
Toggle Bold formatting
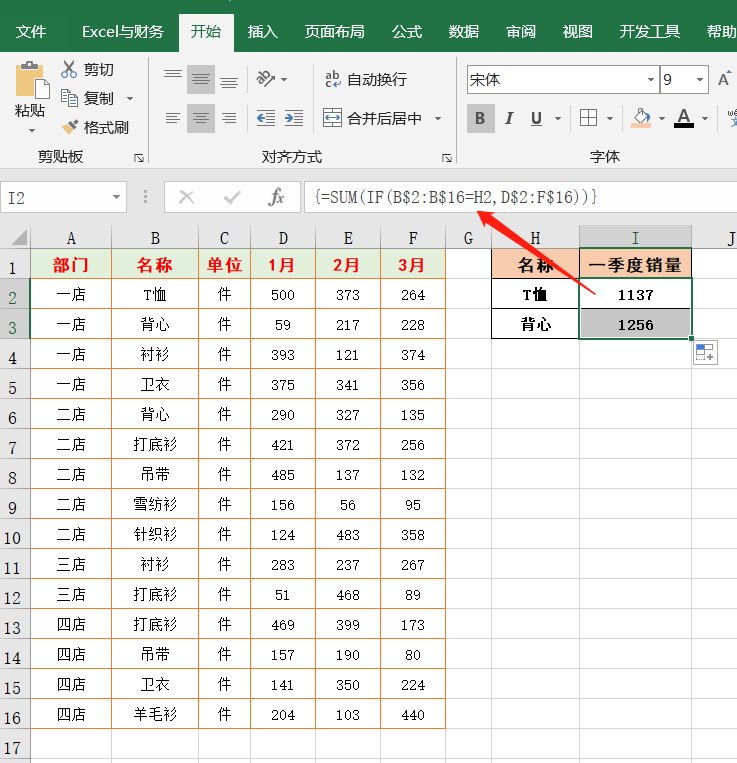coord(481,118)
